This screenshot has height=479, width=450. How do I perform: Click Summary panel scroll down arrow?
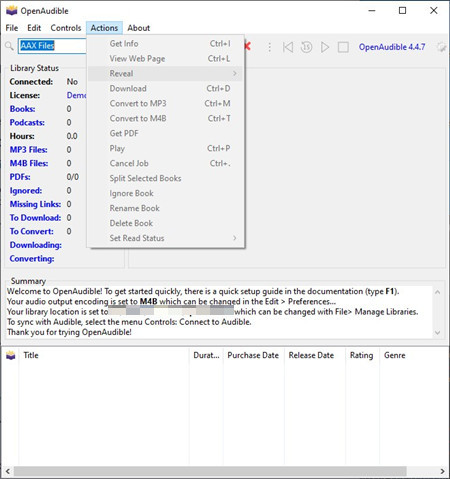pos(438,333)
